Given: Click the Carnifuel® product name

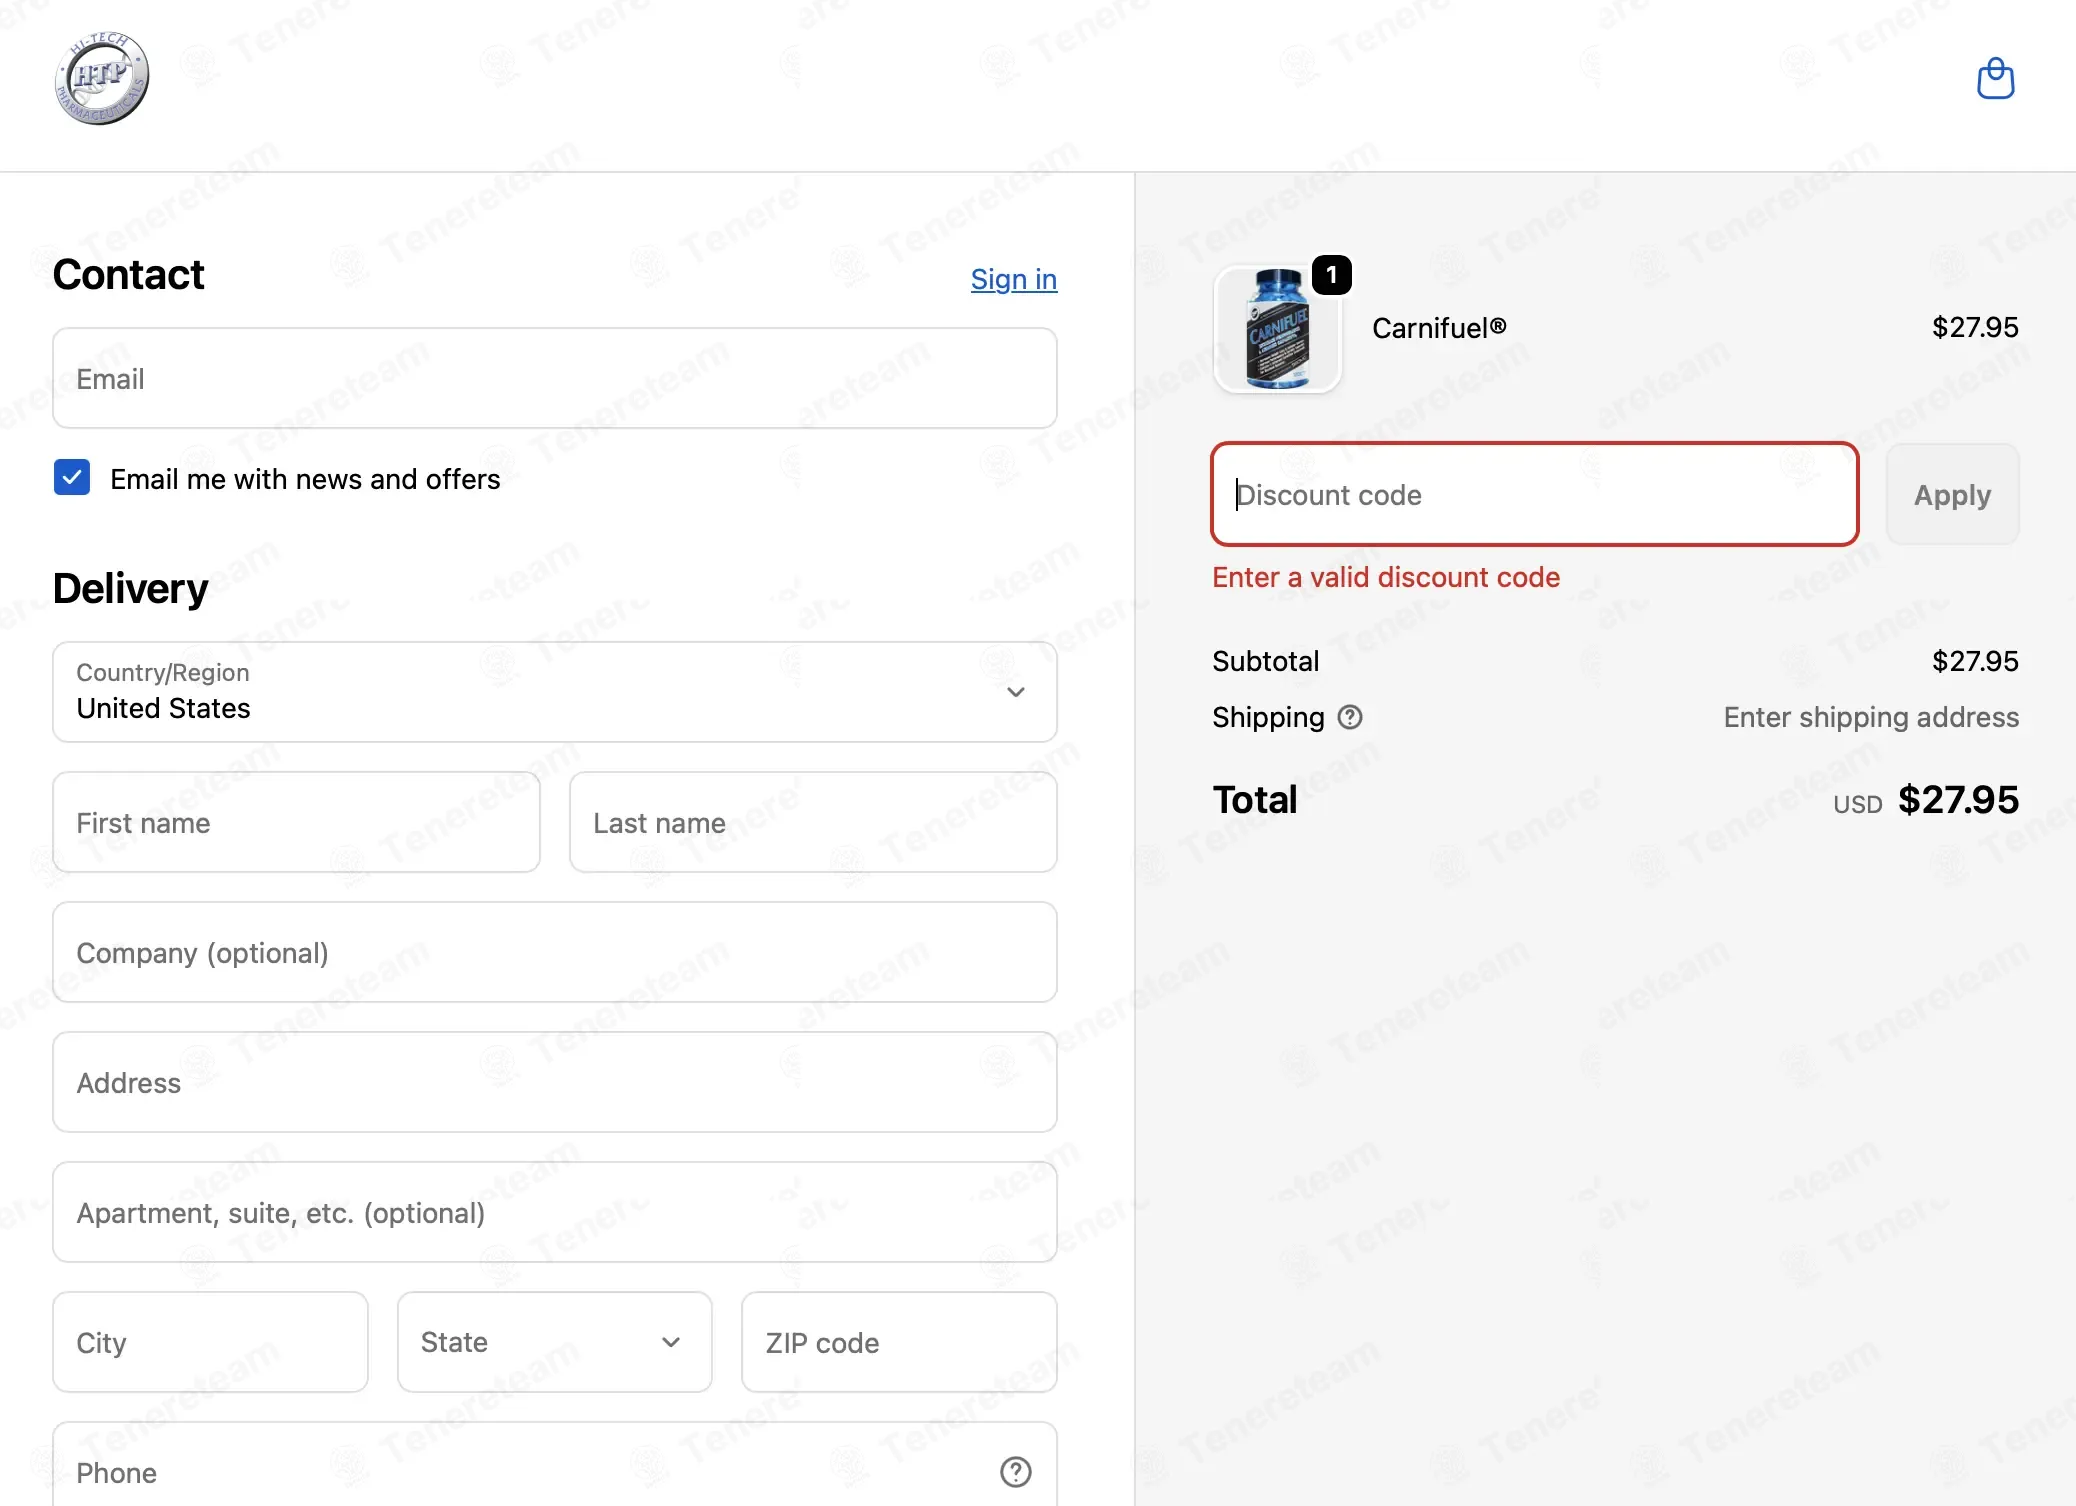Looking at the screenshot, I should pos(1439,328).
